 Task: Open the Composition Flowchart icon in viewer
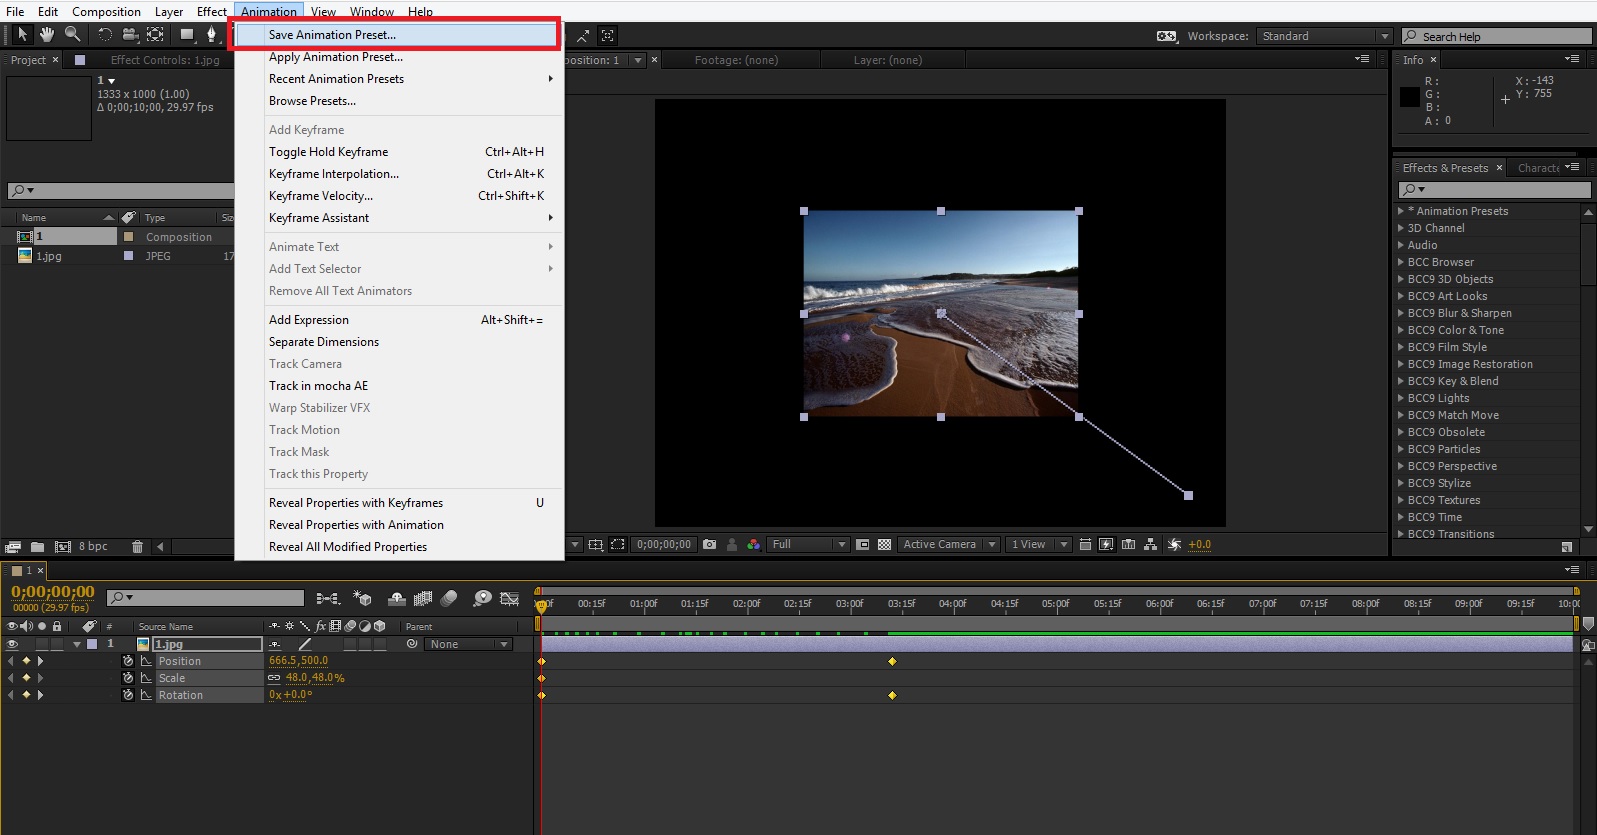click(x=1150, y=545)
